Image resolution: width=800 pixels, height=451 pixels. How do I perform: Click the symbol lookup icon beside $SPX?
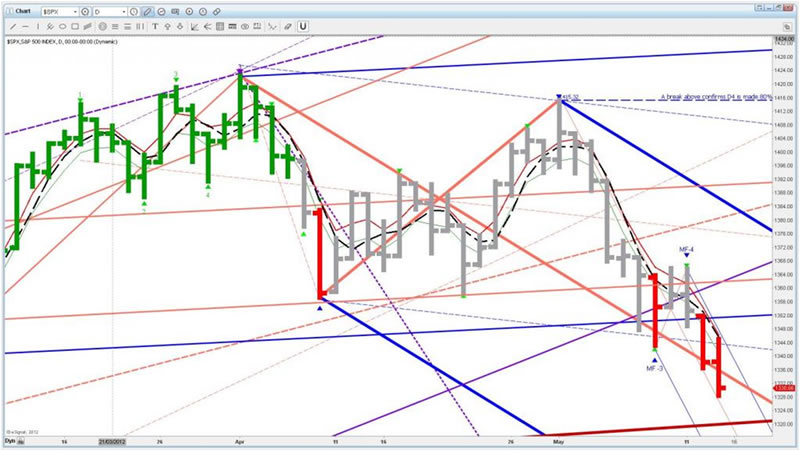85,12
